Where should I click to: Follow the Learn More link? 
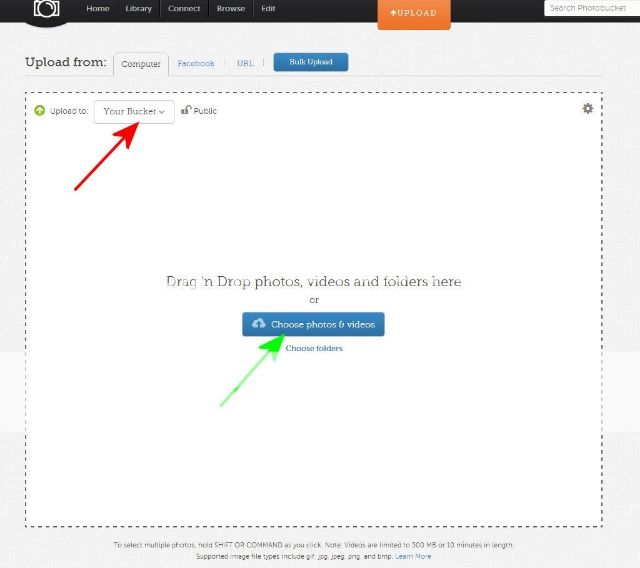(413, 556)
